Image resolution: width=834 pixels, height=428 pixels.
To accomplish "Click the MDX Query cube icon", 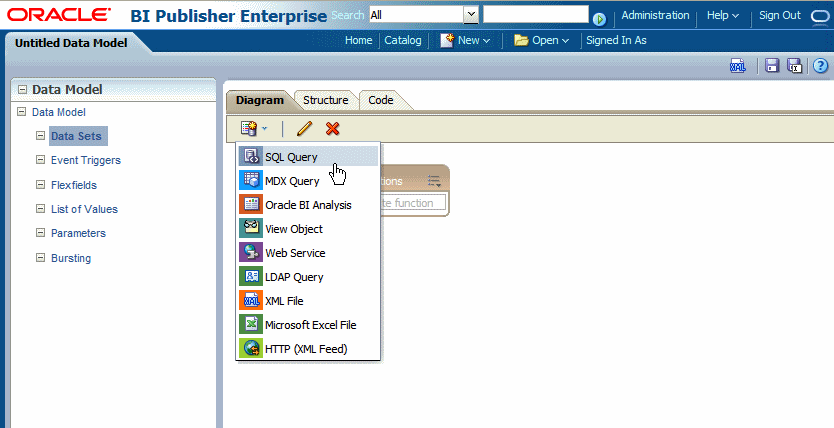I will 250,180.
